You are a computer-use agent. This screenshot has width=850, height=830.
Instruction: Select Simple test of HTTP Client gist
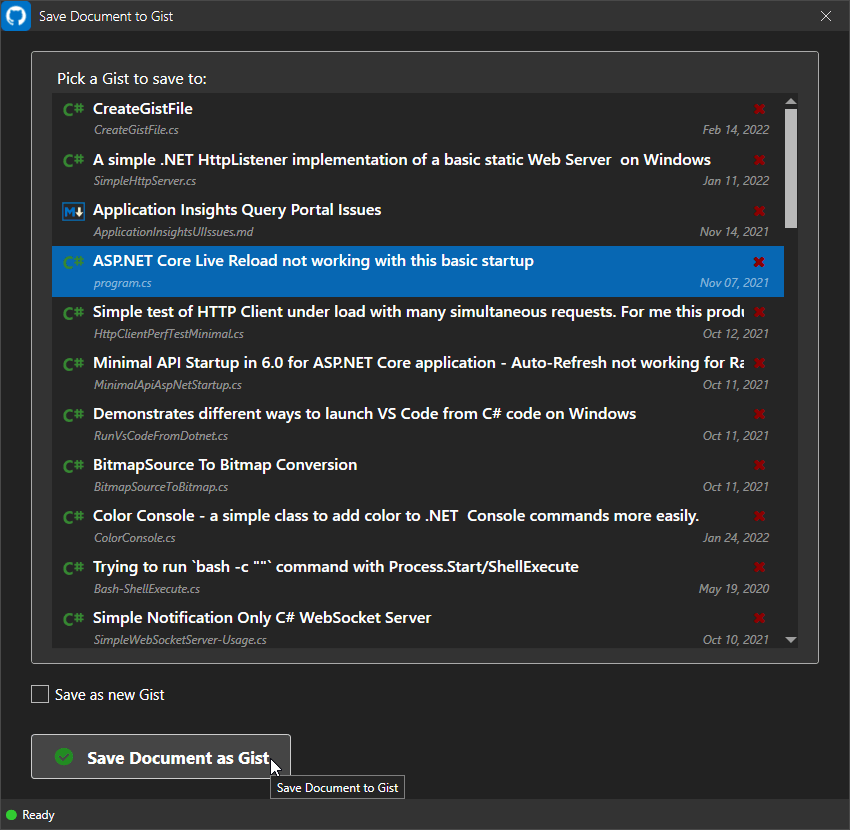(x=418, y=312)
